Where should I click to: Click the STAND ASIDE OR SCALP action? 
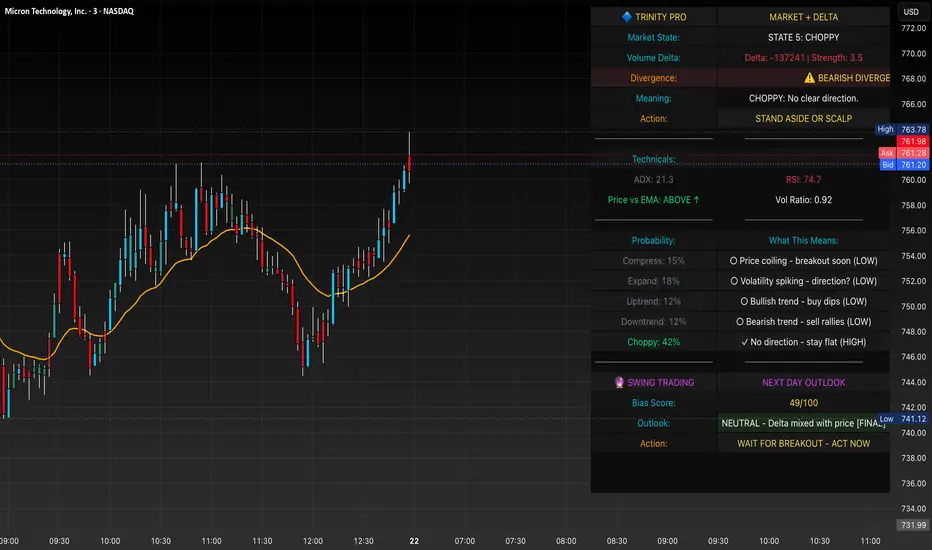click(x=803, y=118)
